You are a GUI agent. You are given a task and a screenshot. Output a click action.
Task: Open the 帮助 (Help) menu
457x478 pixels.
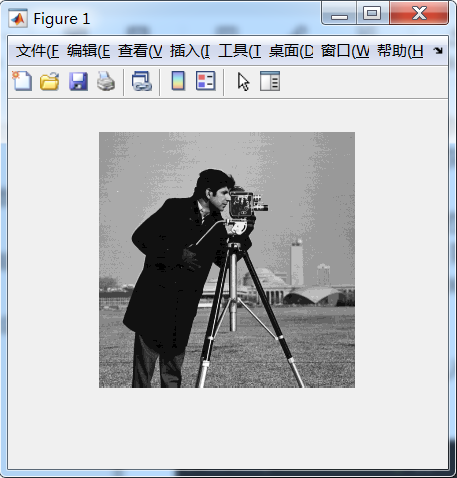point(400,51)
